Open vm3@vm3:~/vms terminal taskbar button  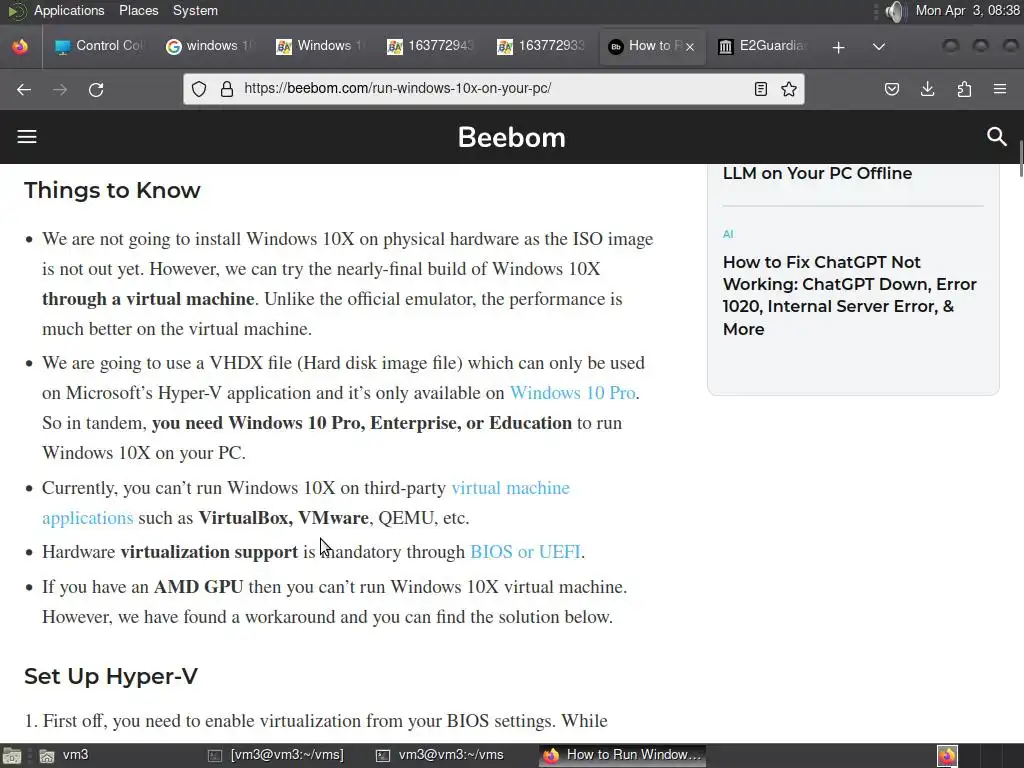440,756
